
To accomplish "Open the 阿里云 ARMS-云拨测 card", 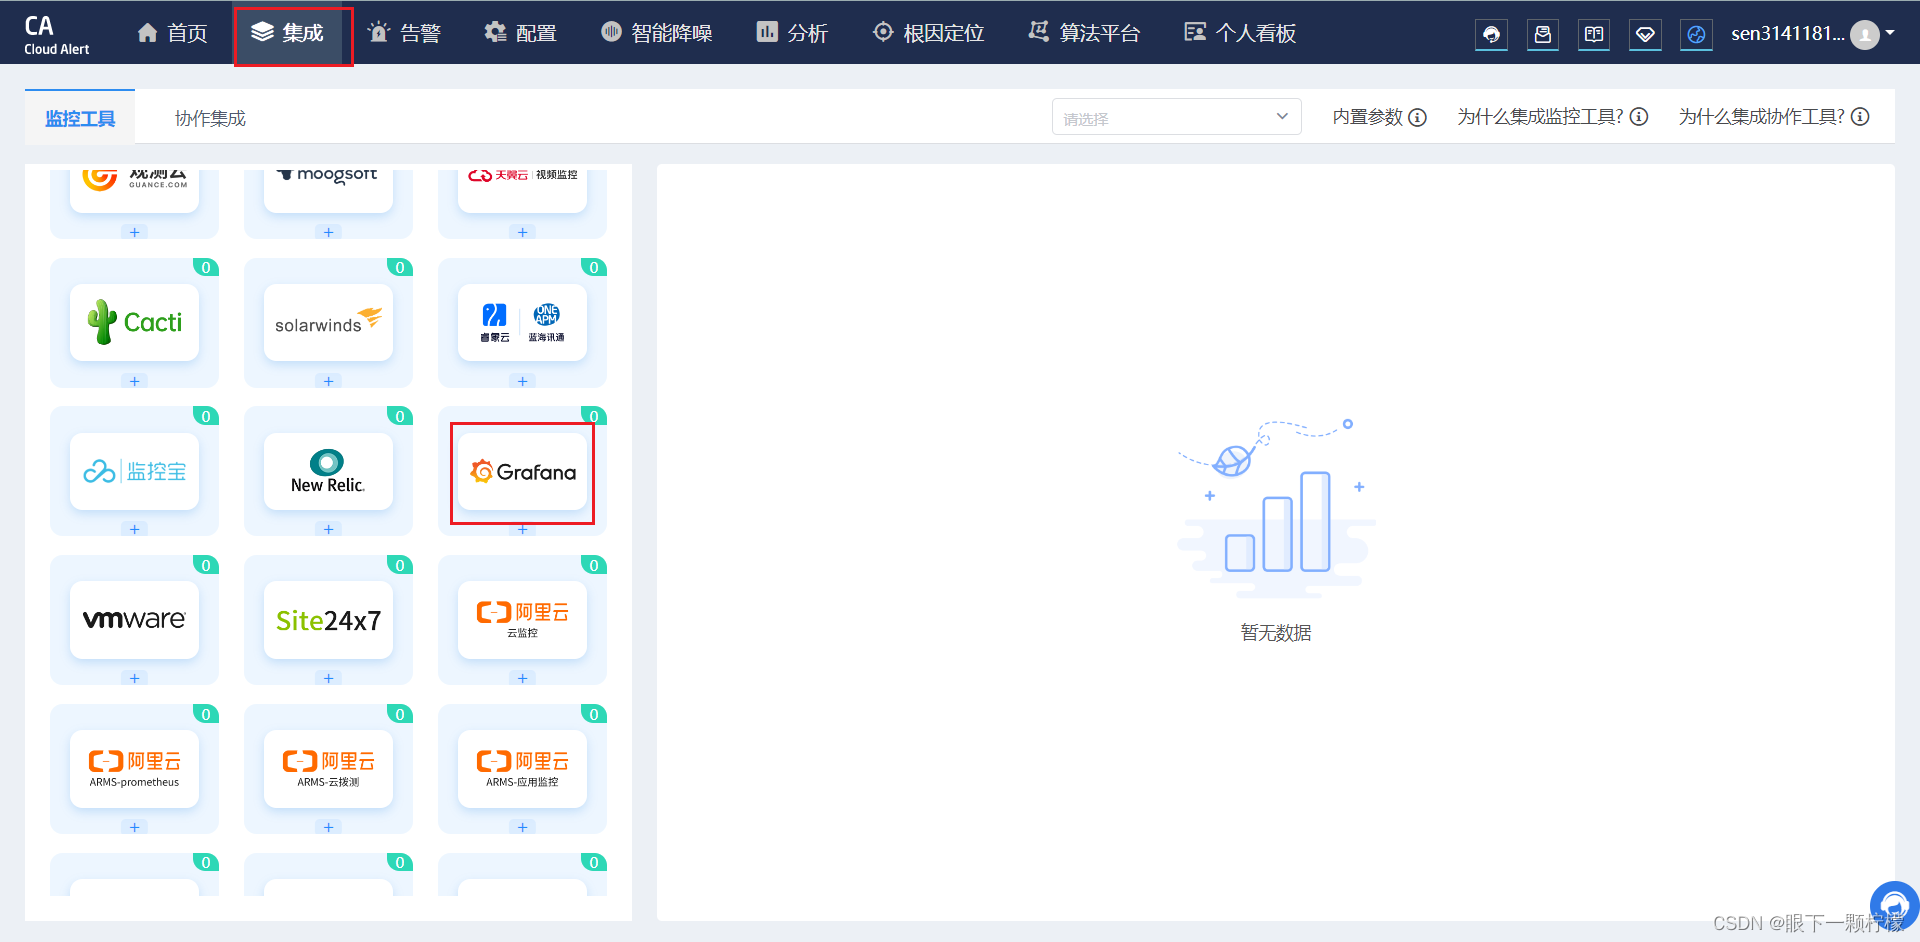I will coord(328,769).
